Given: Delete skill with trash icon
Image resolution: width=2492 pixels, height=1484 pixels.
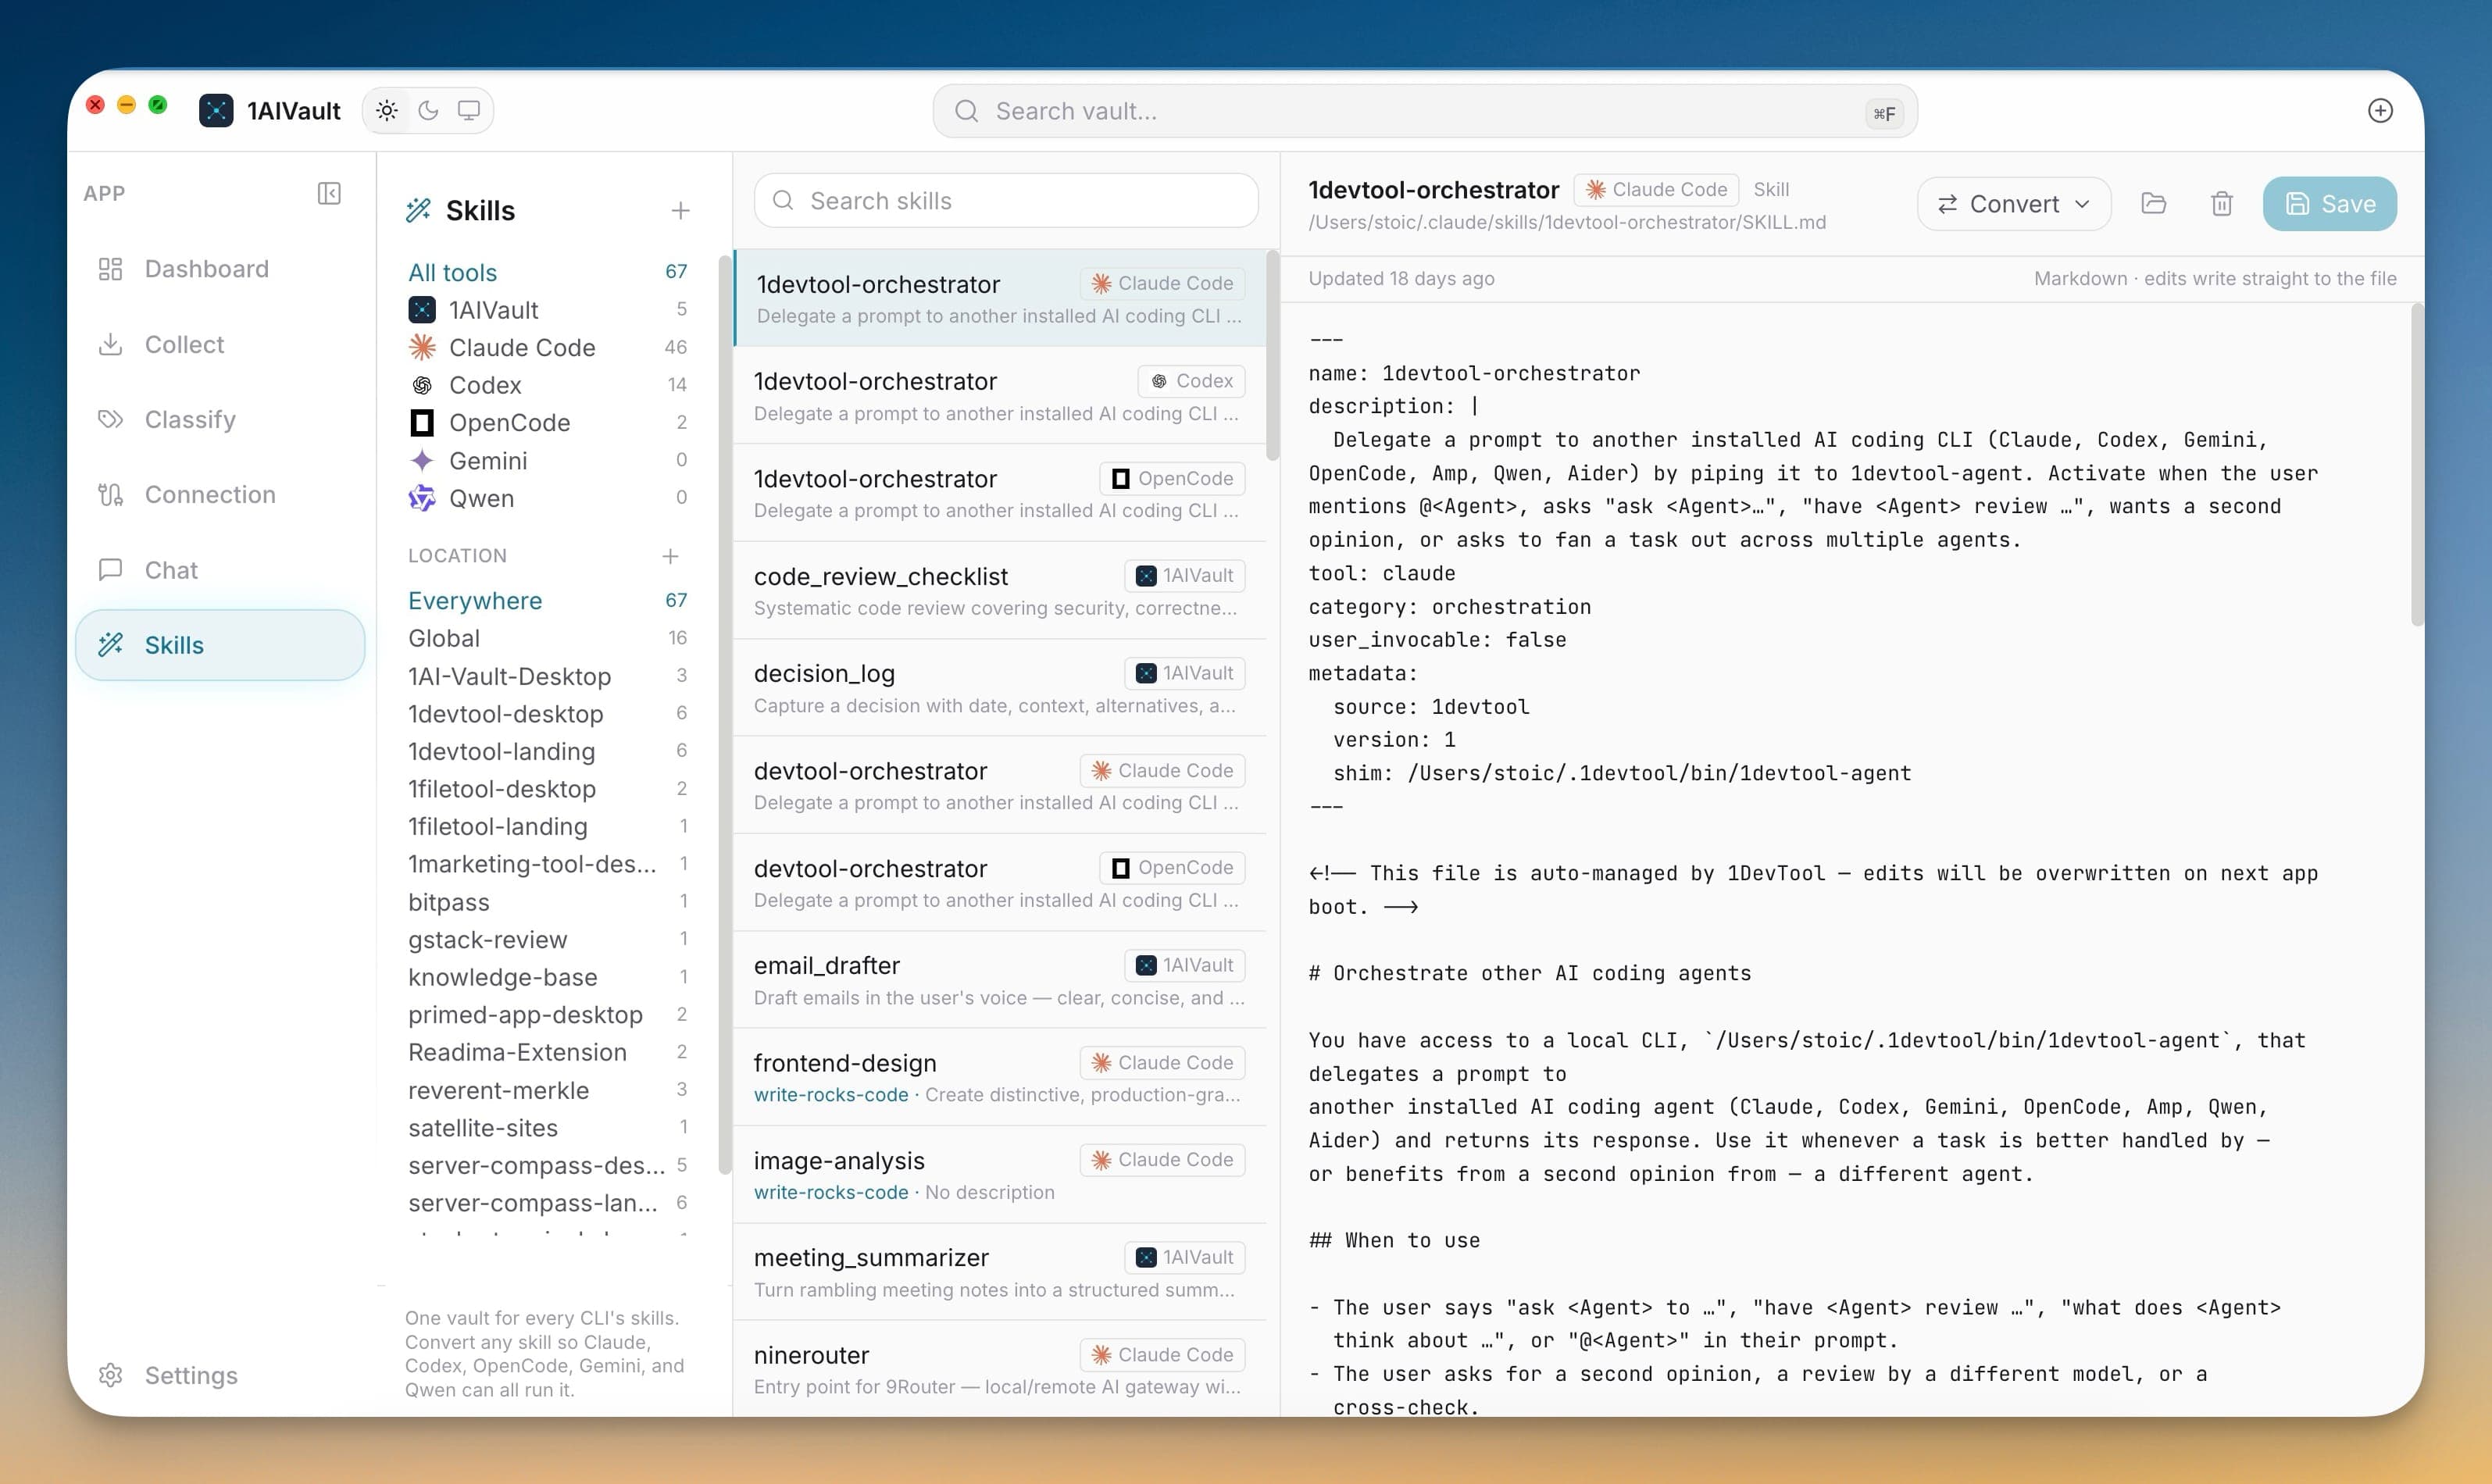Looking at the screenshot, I should (x=2221, y=204).
